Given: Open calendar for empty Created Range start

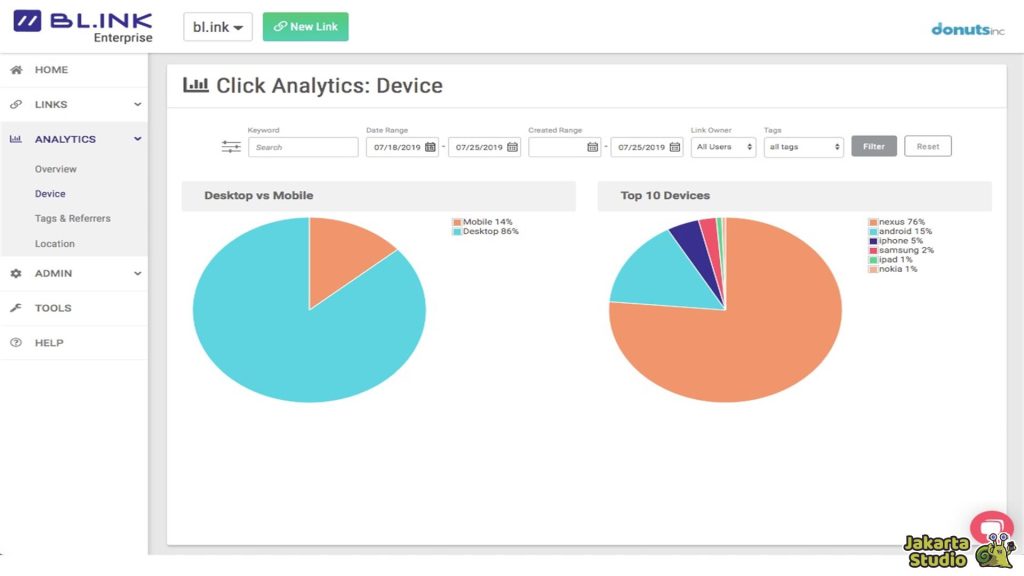Looking at the screenshot, I should click(x=592, y=147).
